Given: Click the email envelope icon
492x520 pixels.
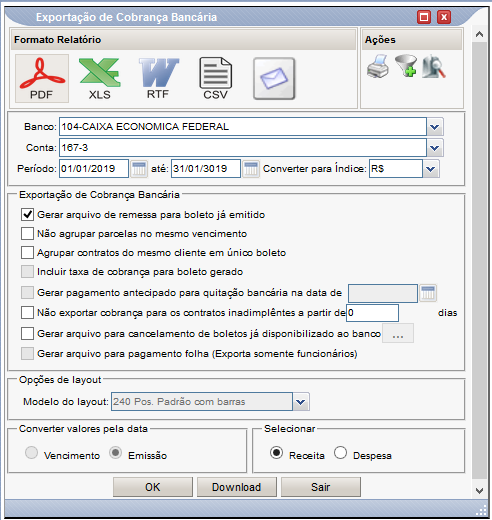Looking at the screenshot, I should [x=274, y=79].
